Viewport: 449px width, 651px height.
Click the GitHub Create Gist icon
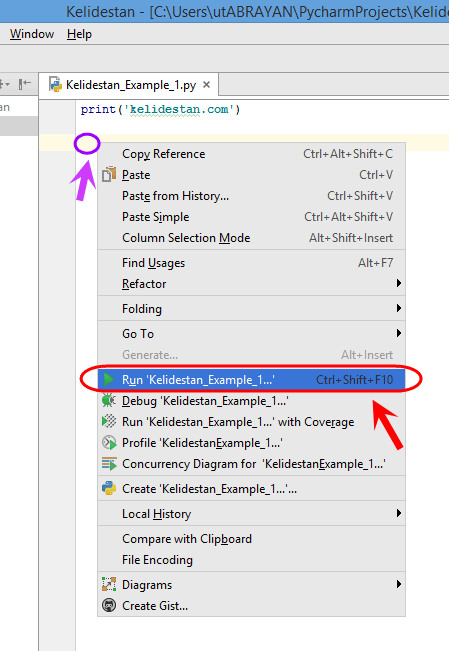click(109, 606)
